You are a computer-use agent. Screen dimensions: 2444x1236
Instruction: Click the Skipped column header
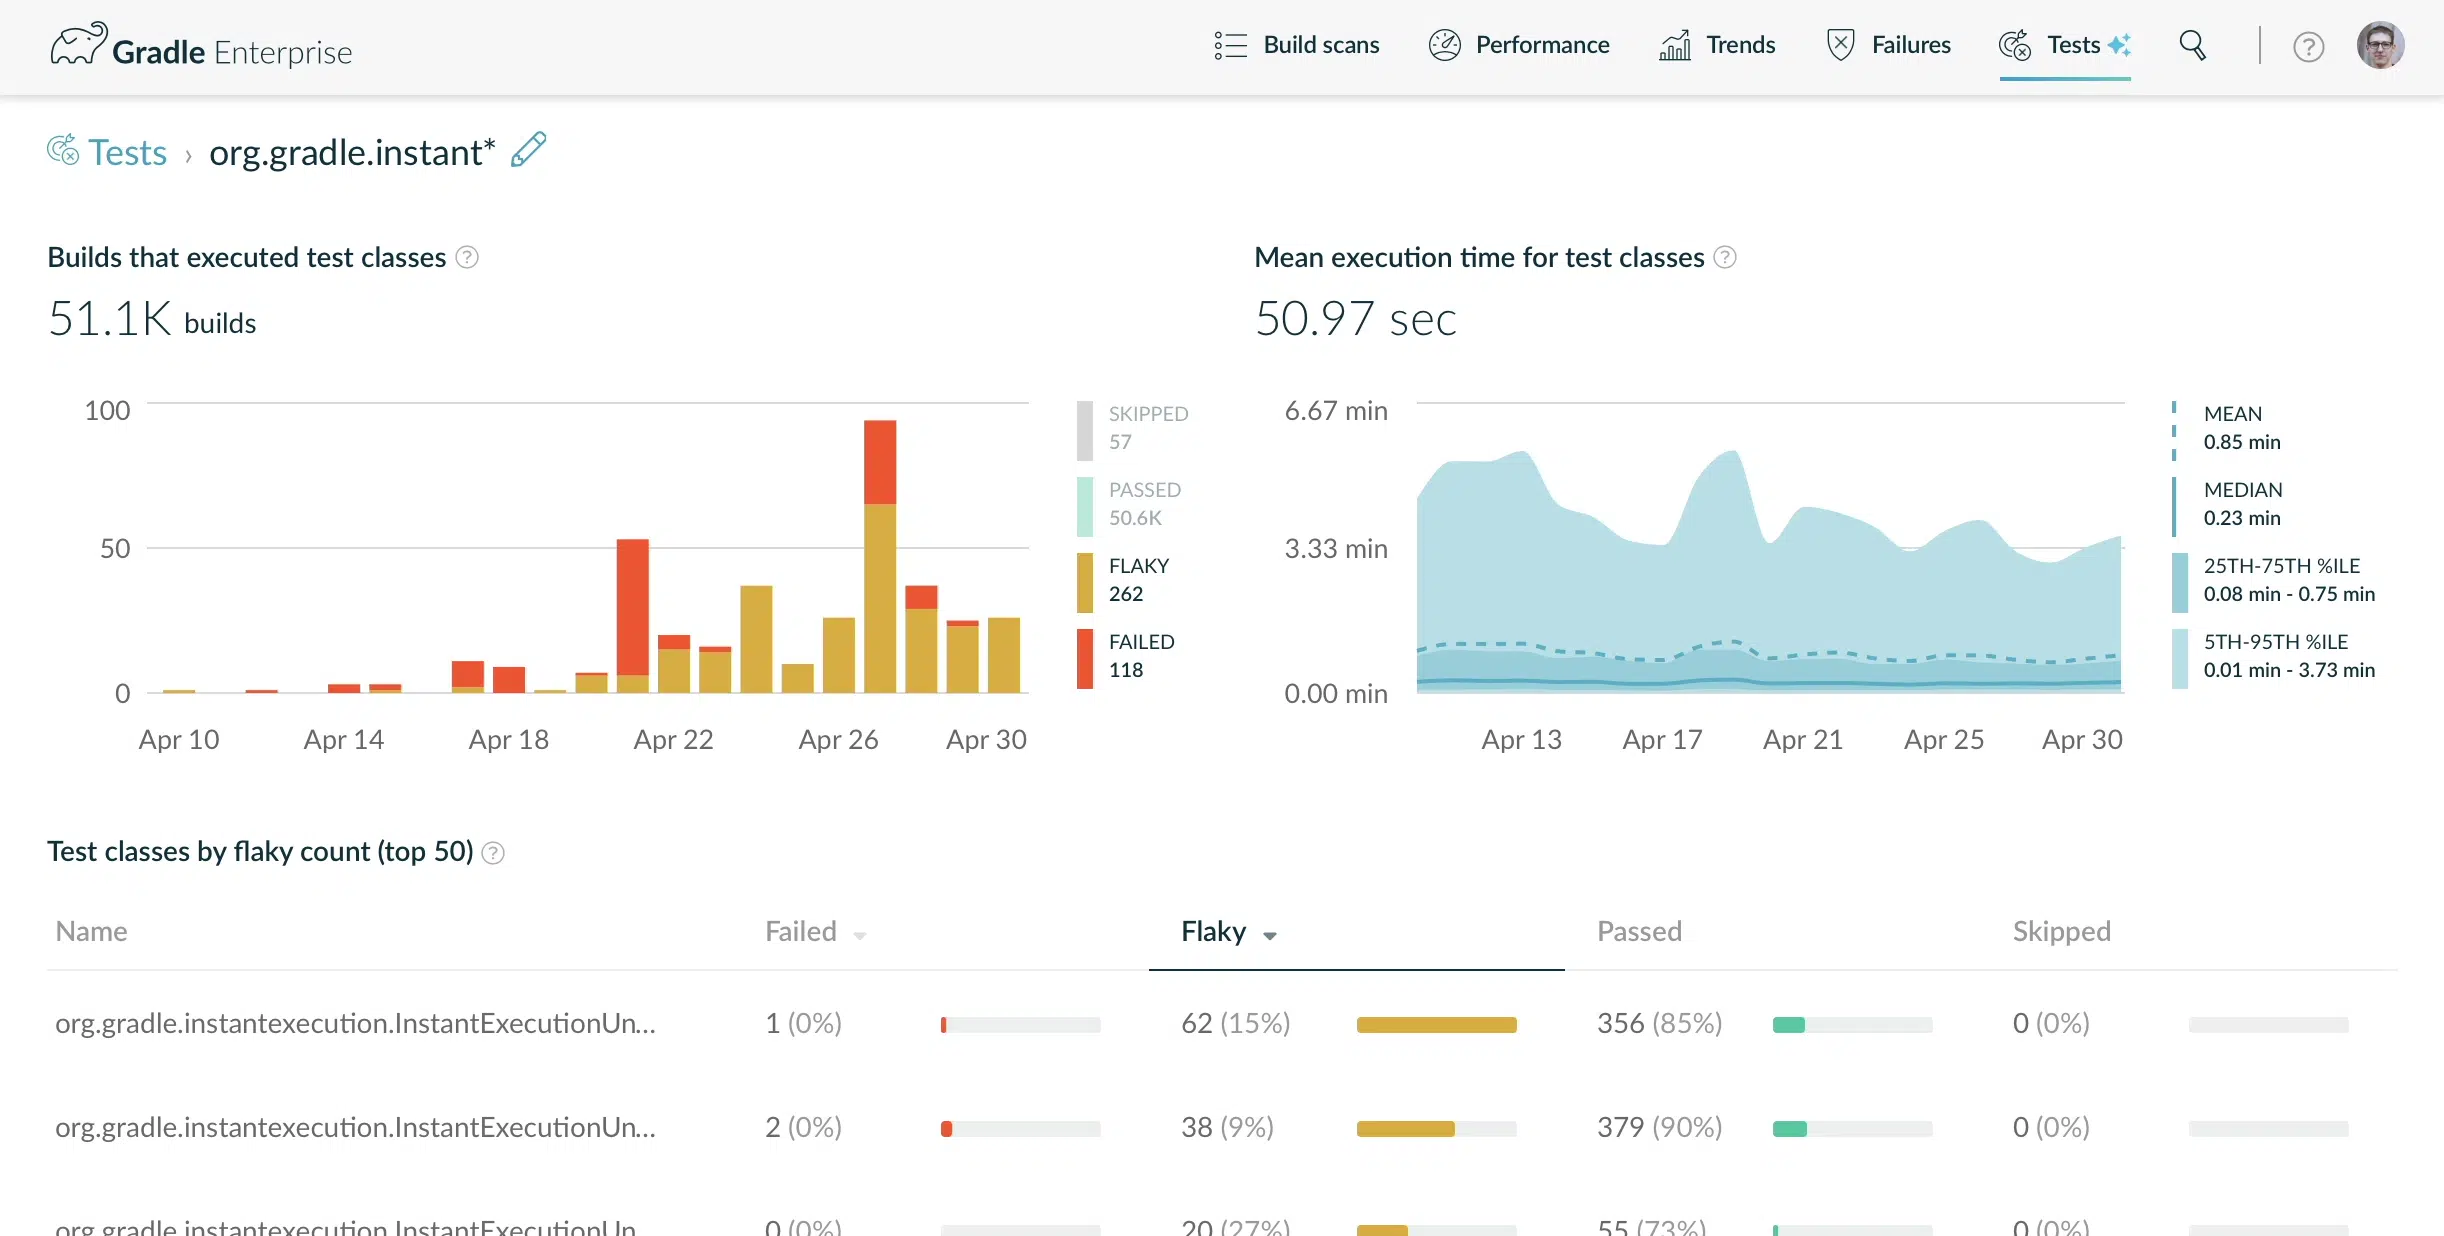click(x=2061, y=931)
